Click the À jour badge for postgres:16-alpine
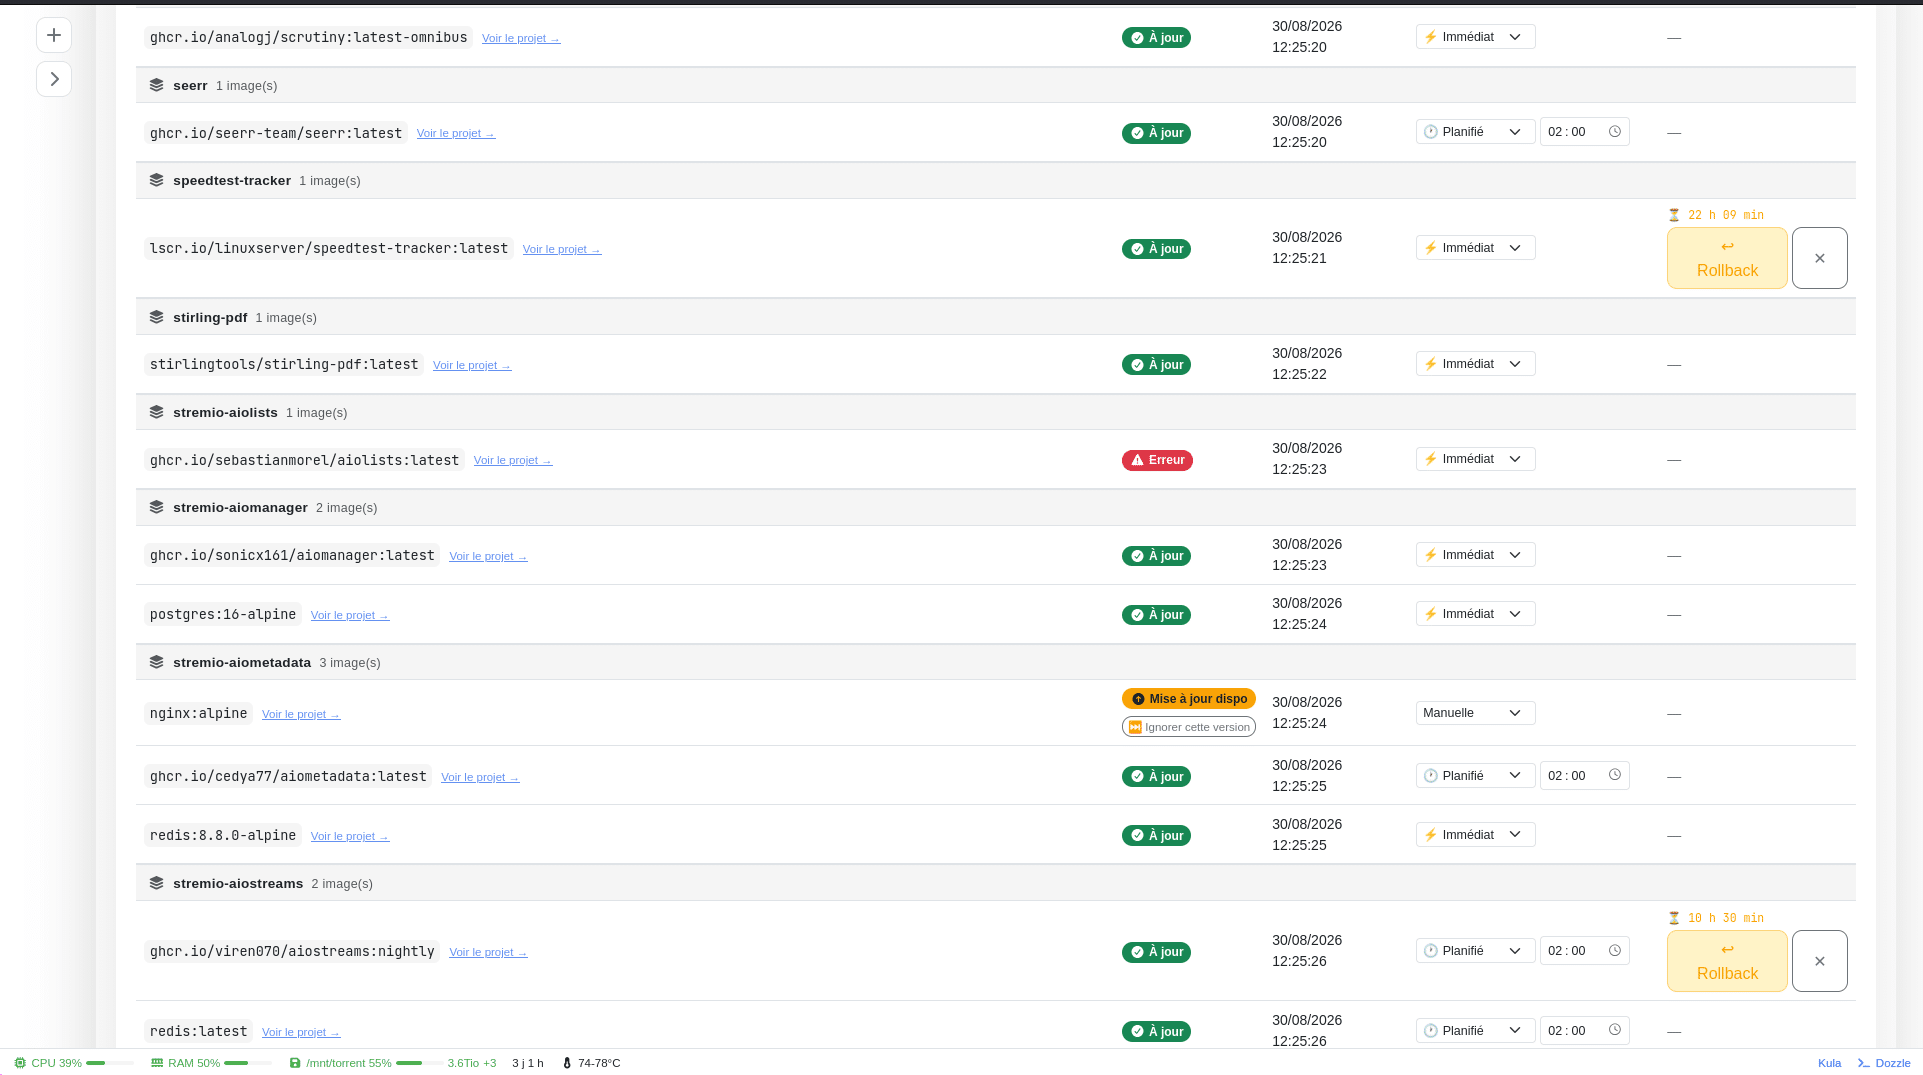The width and height of the screenshot is (1923, 1075). tap(1156, 615)
